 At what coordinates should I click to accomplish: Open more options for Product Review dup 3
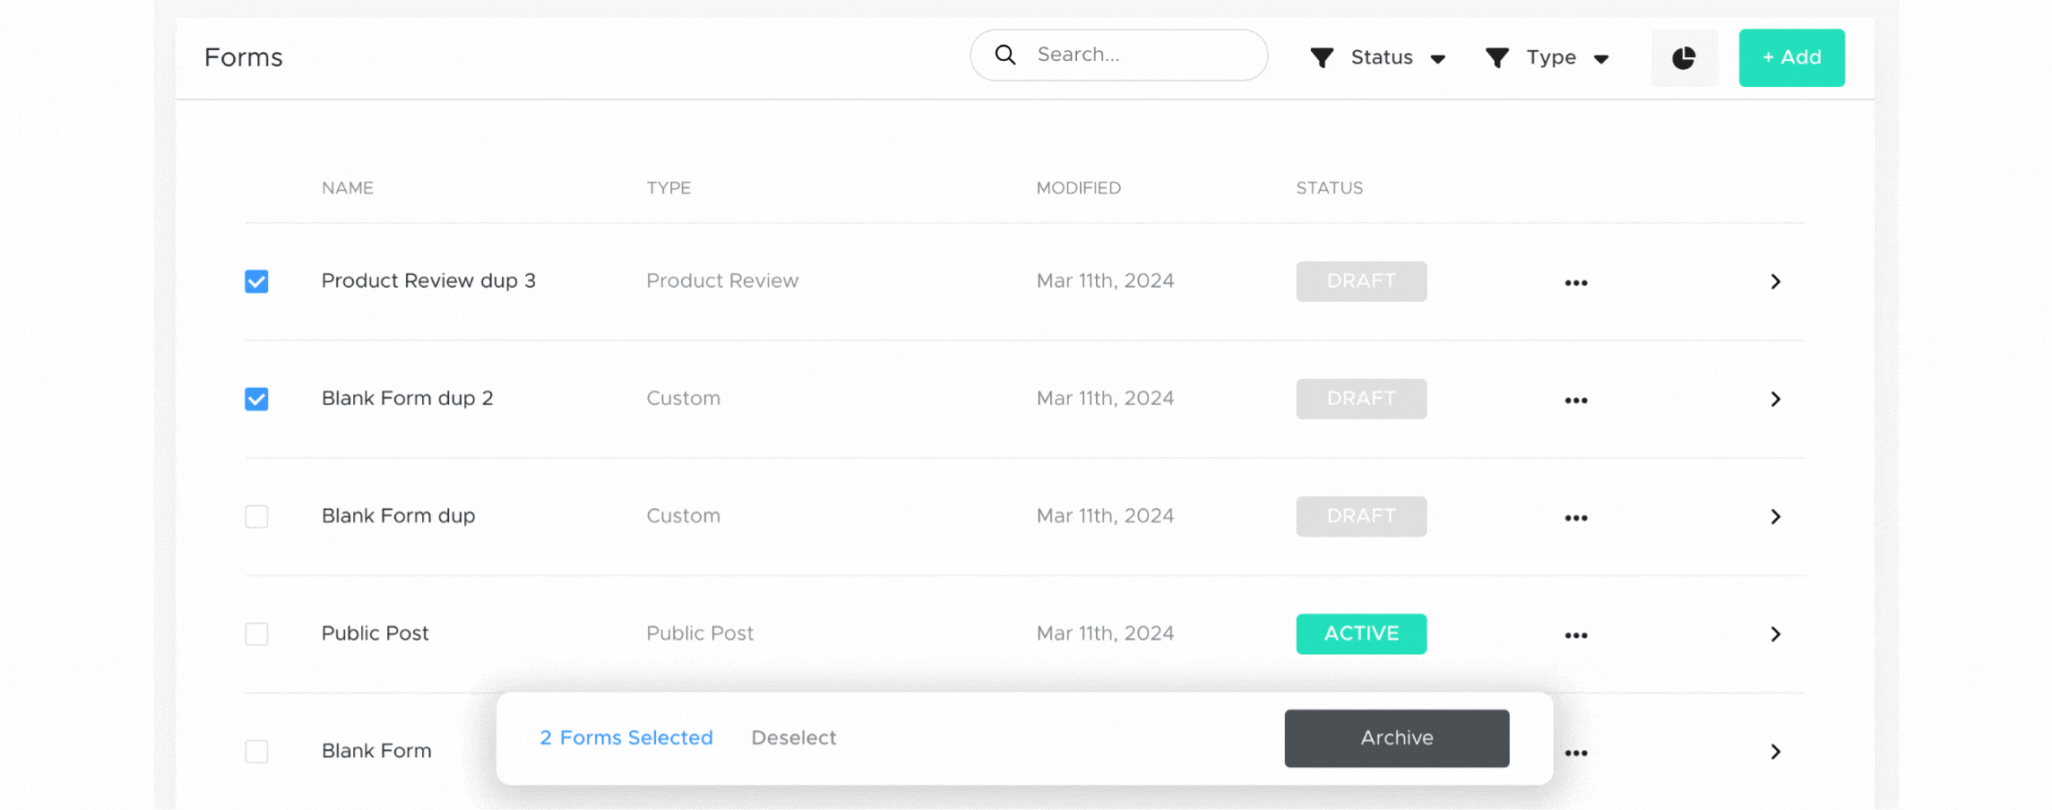coord(1576,283)
